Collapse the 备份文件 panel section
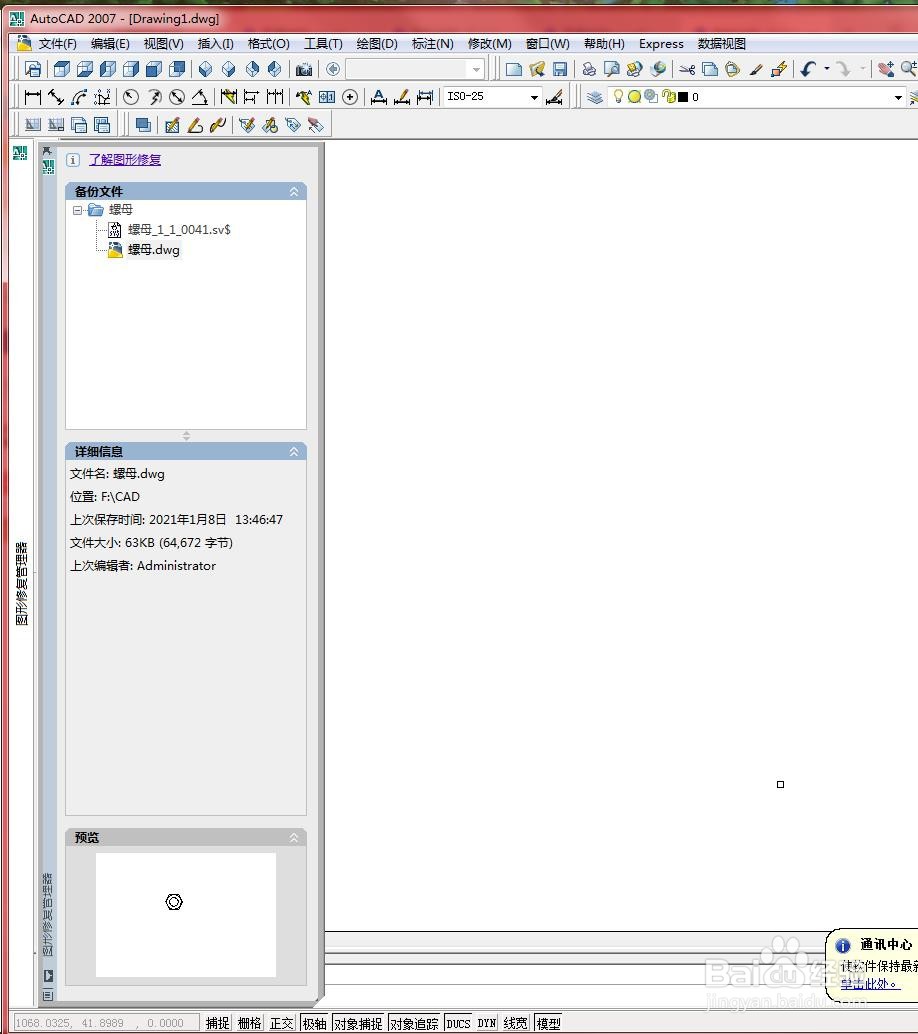This screenshot has width=918, height=1034. (293, 192)
